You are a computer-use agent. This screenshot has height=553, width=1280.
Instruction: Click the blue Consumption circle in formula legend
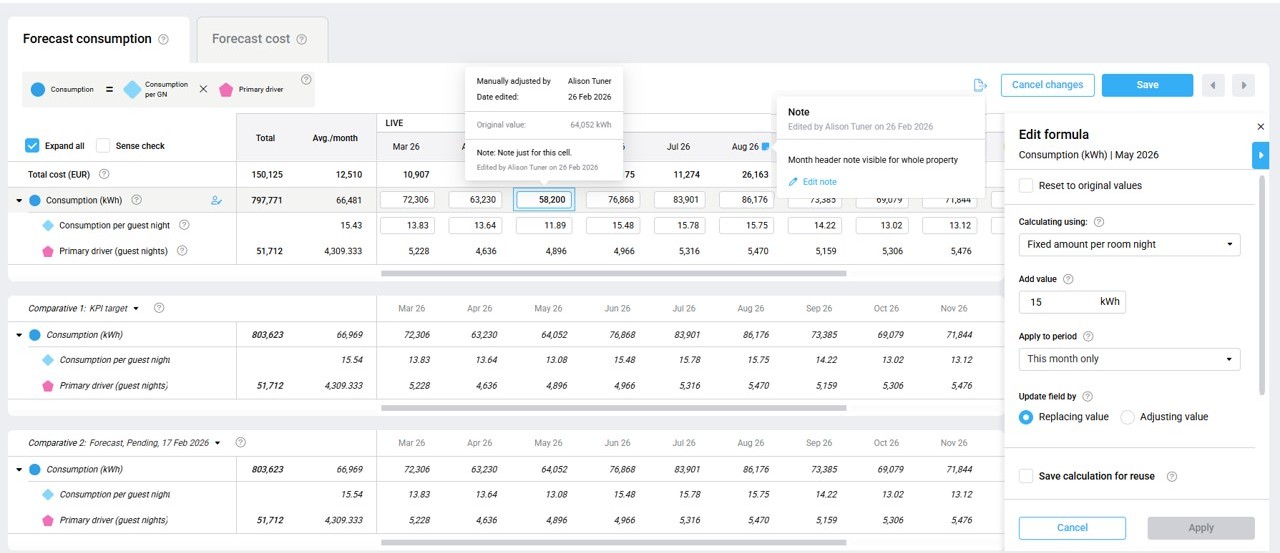[38, 89]
